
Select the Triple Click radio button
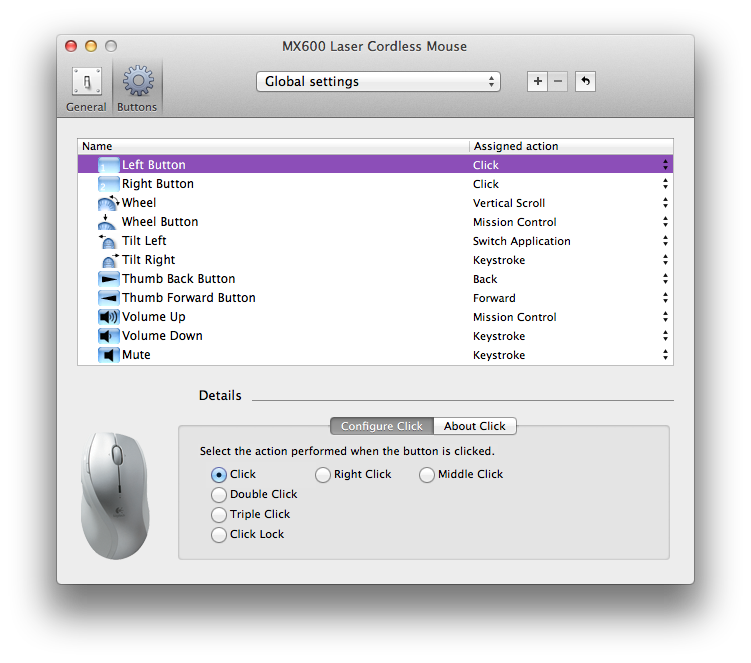click(219, 515)
